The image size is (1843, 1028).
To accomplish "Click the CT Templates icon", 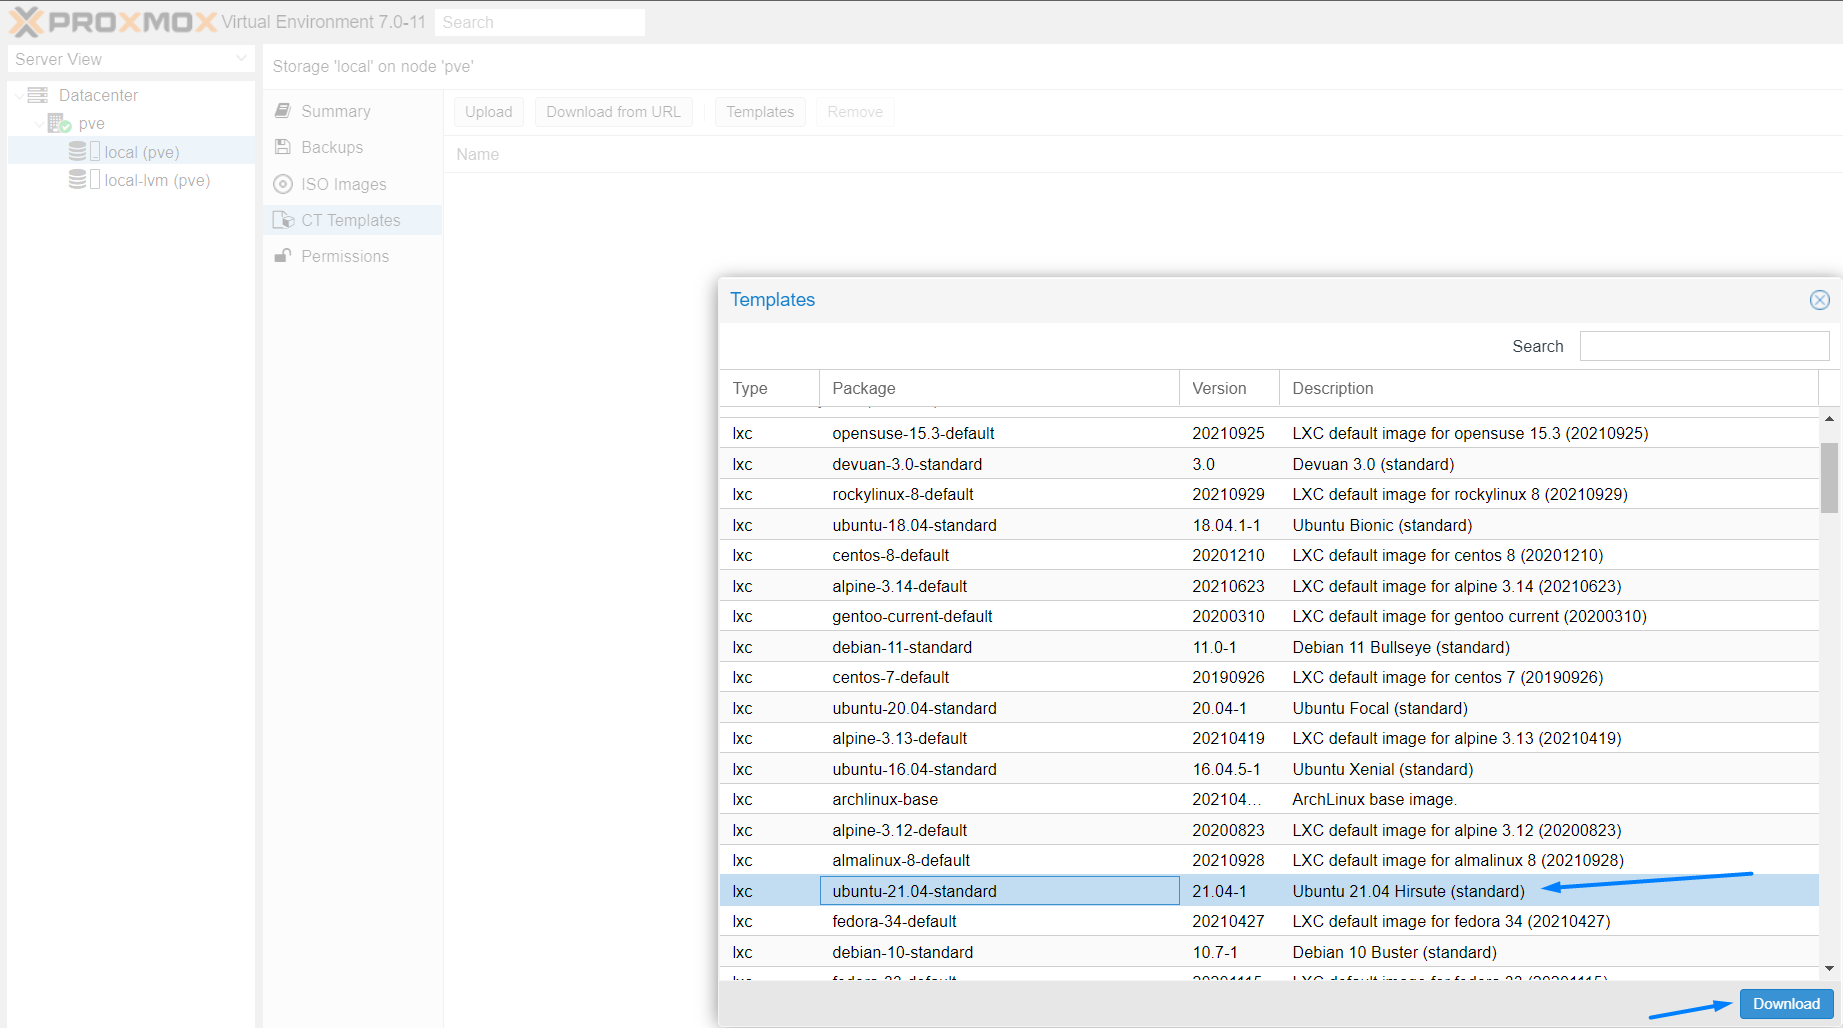I will [283, 220].
